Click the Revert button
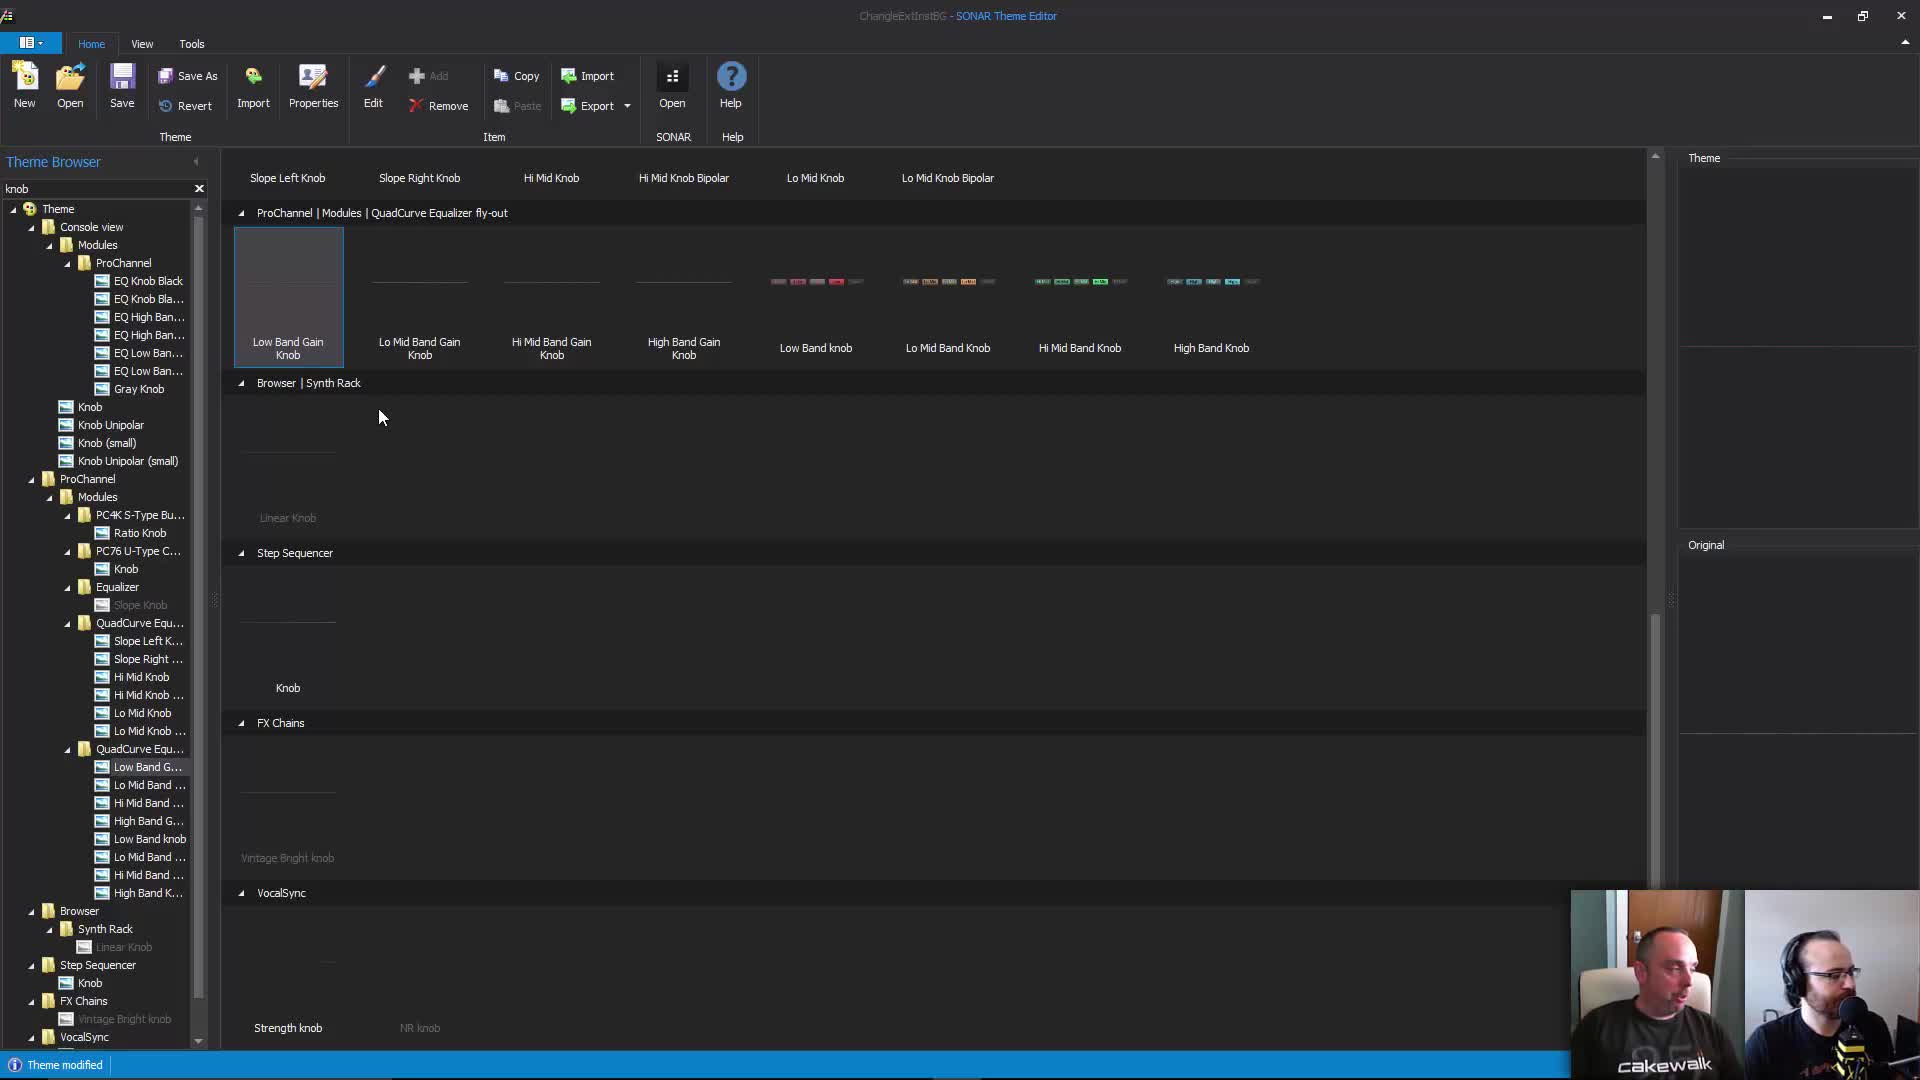The image size is (1920, 1080). point(186,106)
